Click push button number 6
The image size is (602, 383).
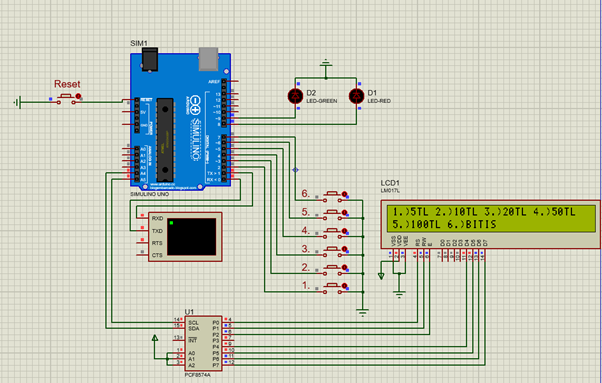pyautogui.click(x=332, y=196)
